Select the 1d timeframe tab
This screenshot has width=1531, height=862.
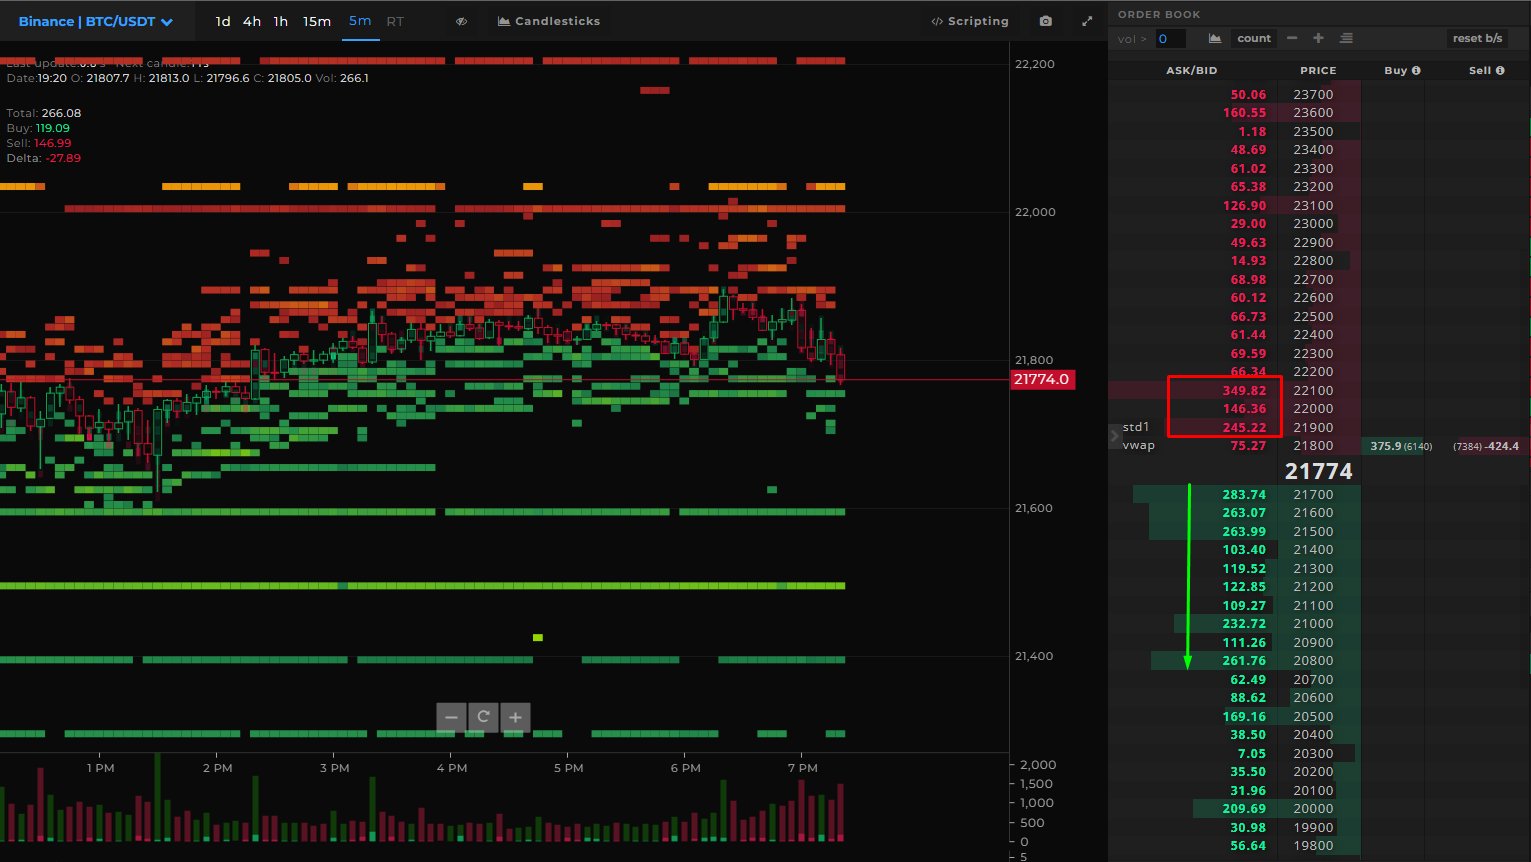pos(223,21)
